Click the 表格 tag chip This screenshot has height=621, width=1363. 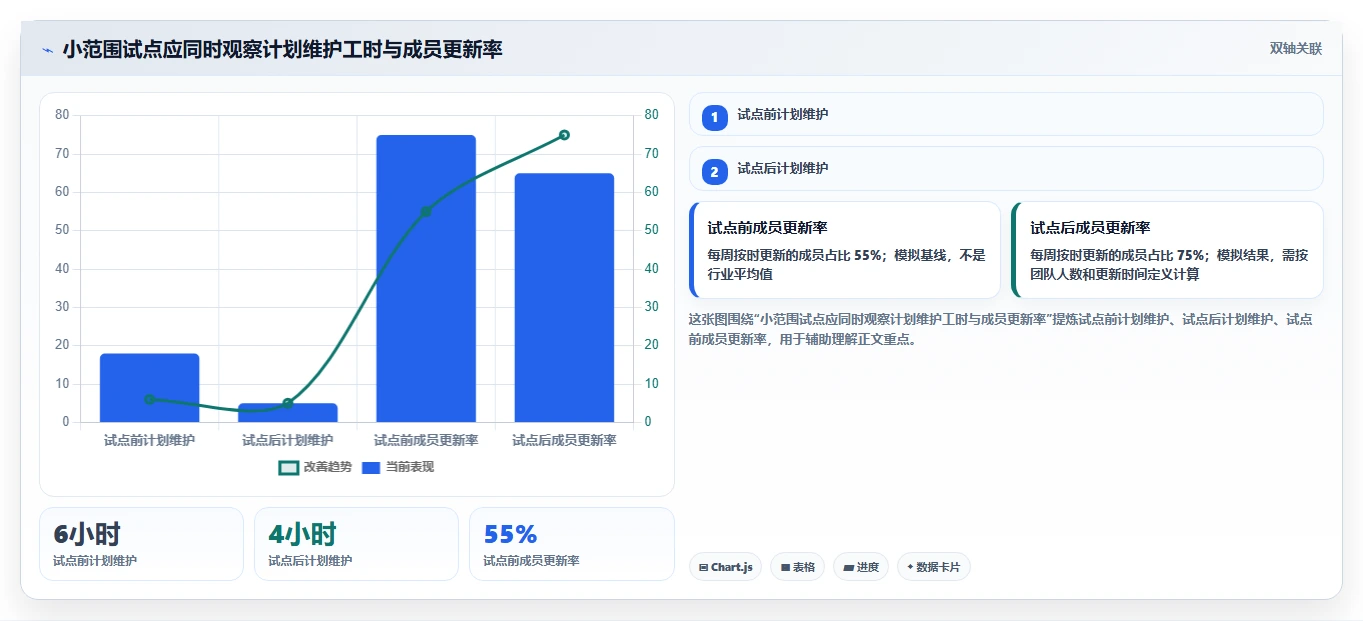coord(797,567)
